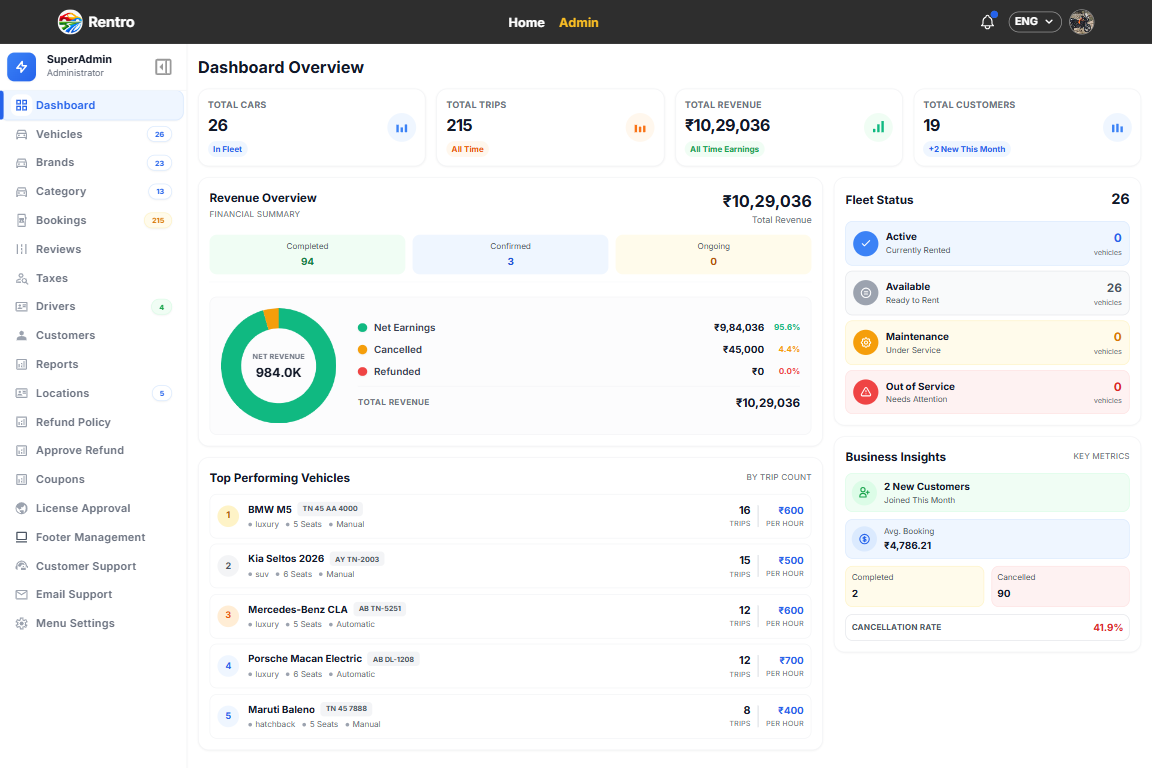Click the green Net Earnings legend dot
The image size is (1153, 768).
[x=363, y=328]
